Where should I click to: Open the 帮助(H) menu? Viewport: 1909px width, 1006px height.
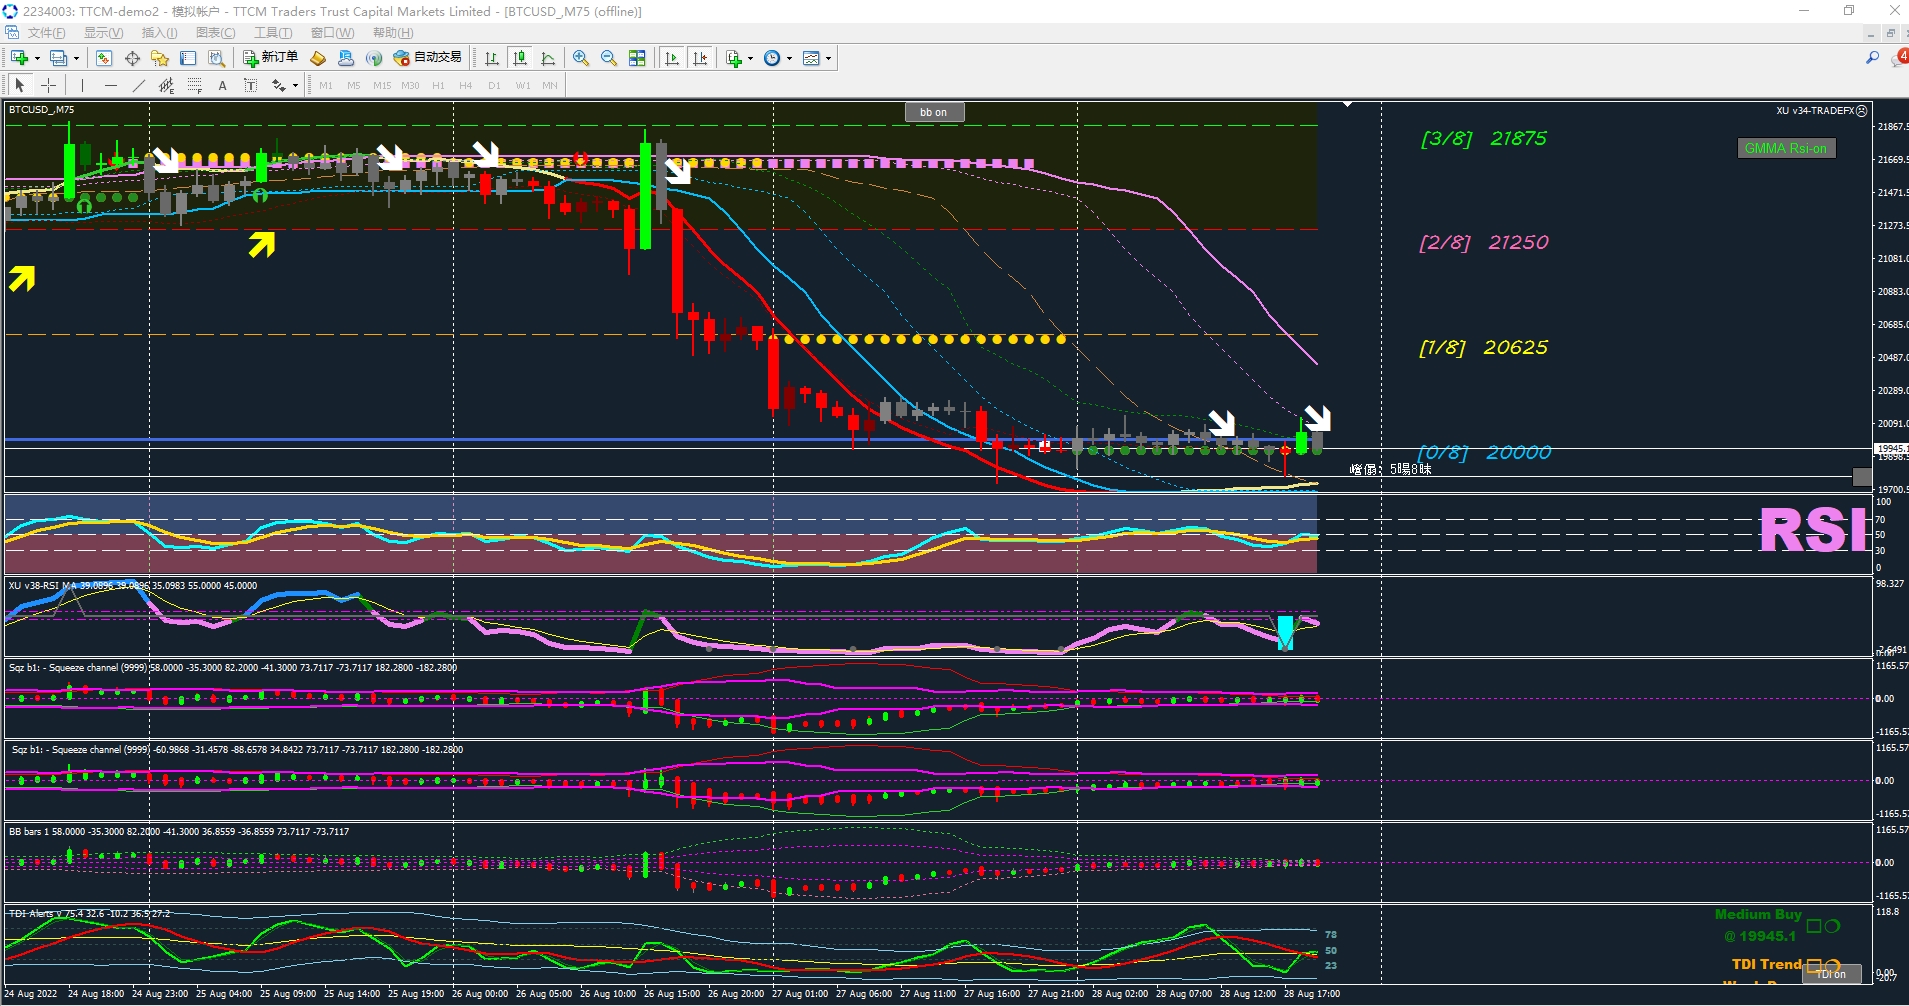point(393,33)
